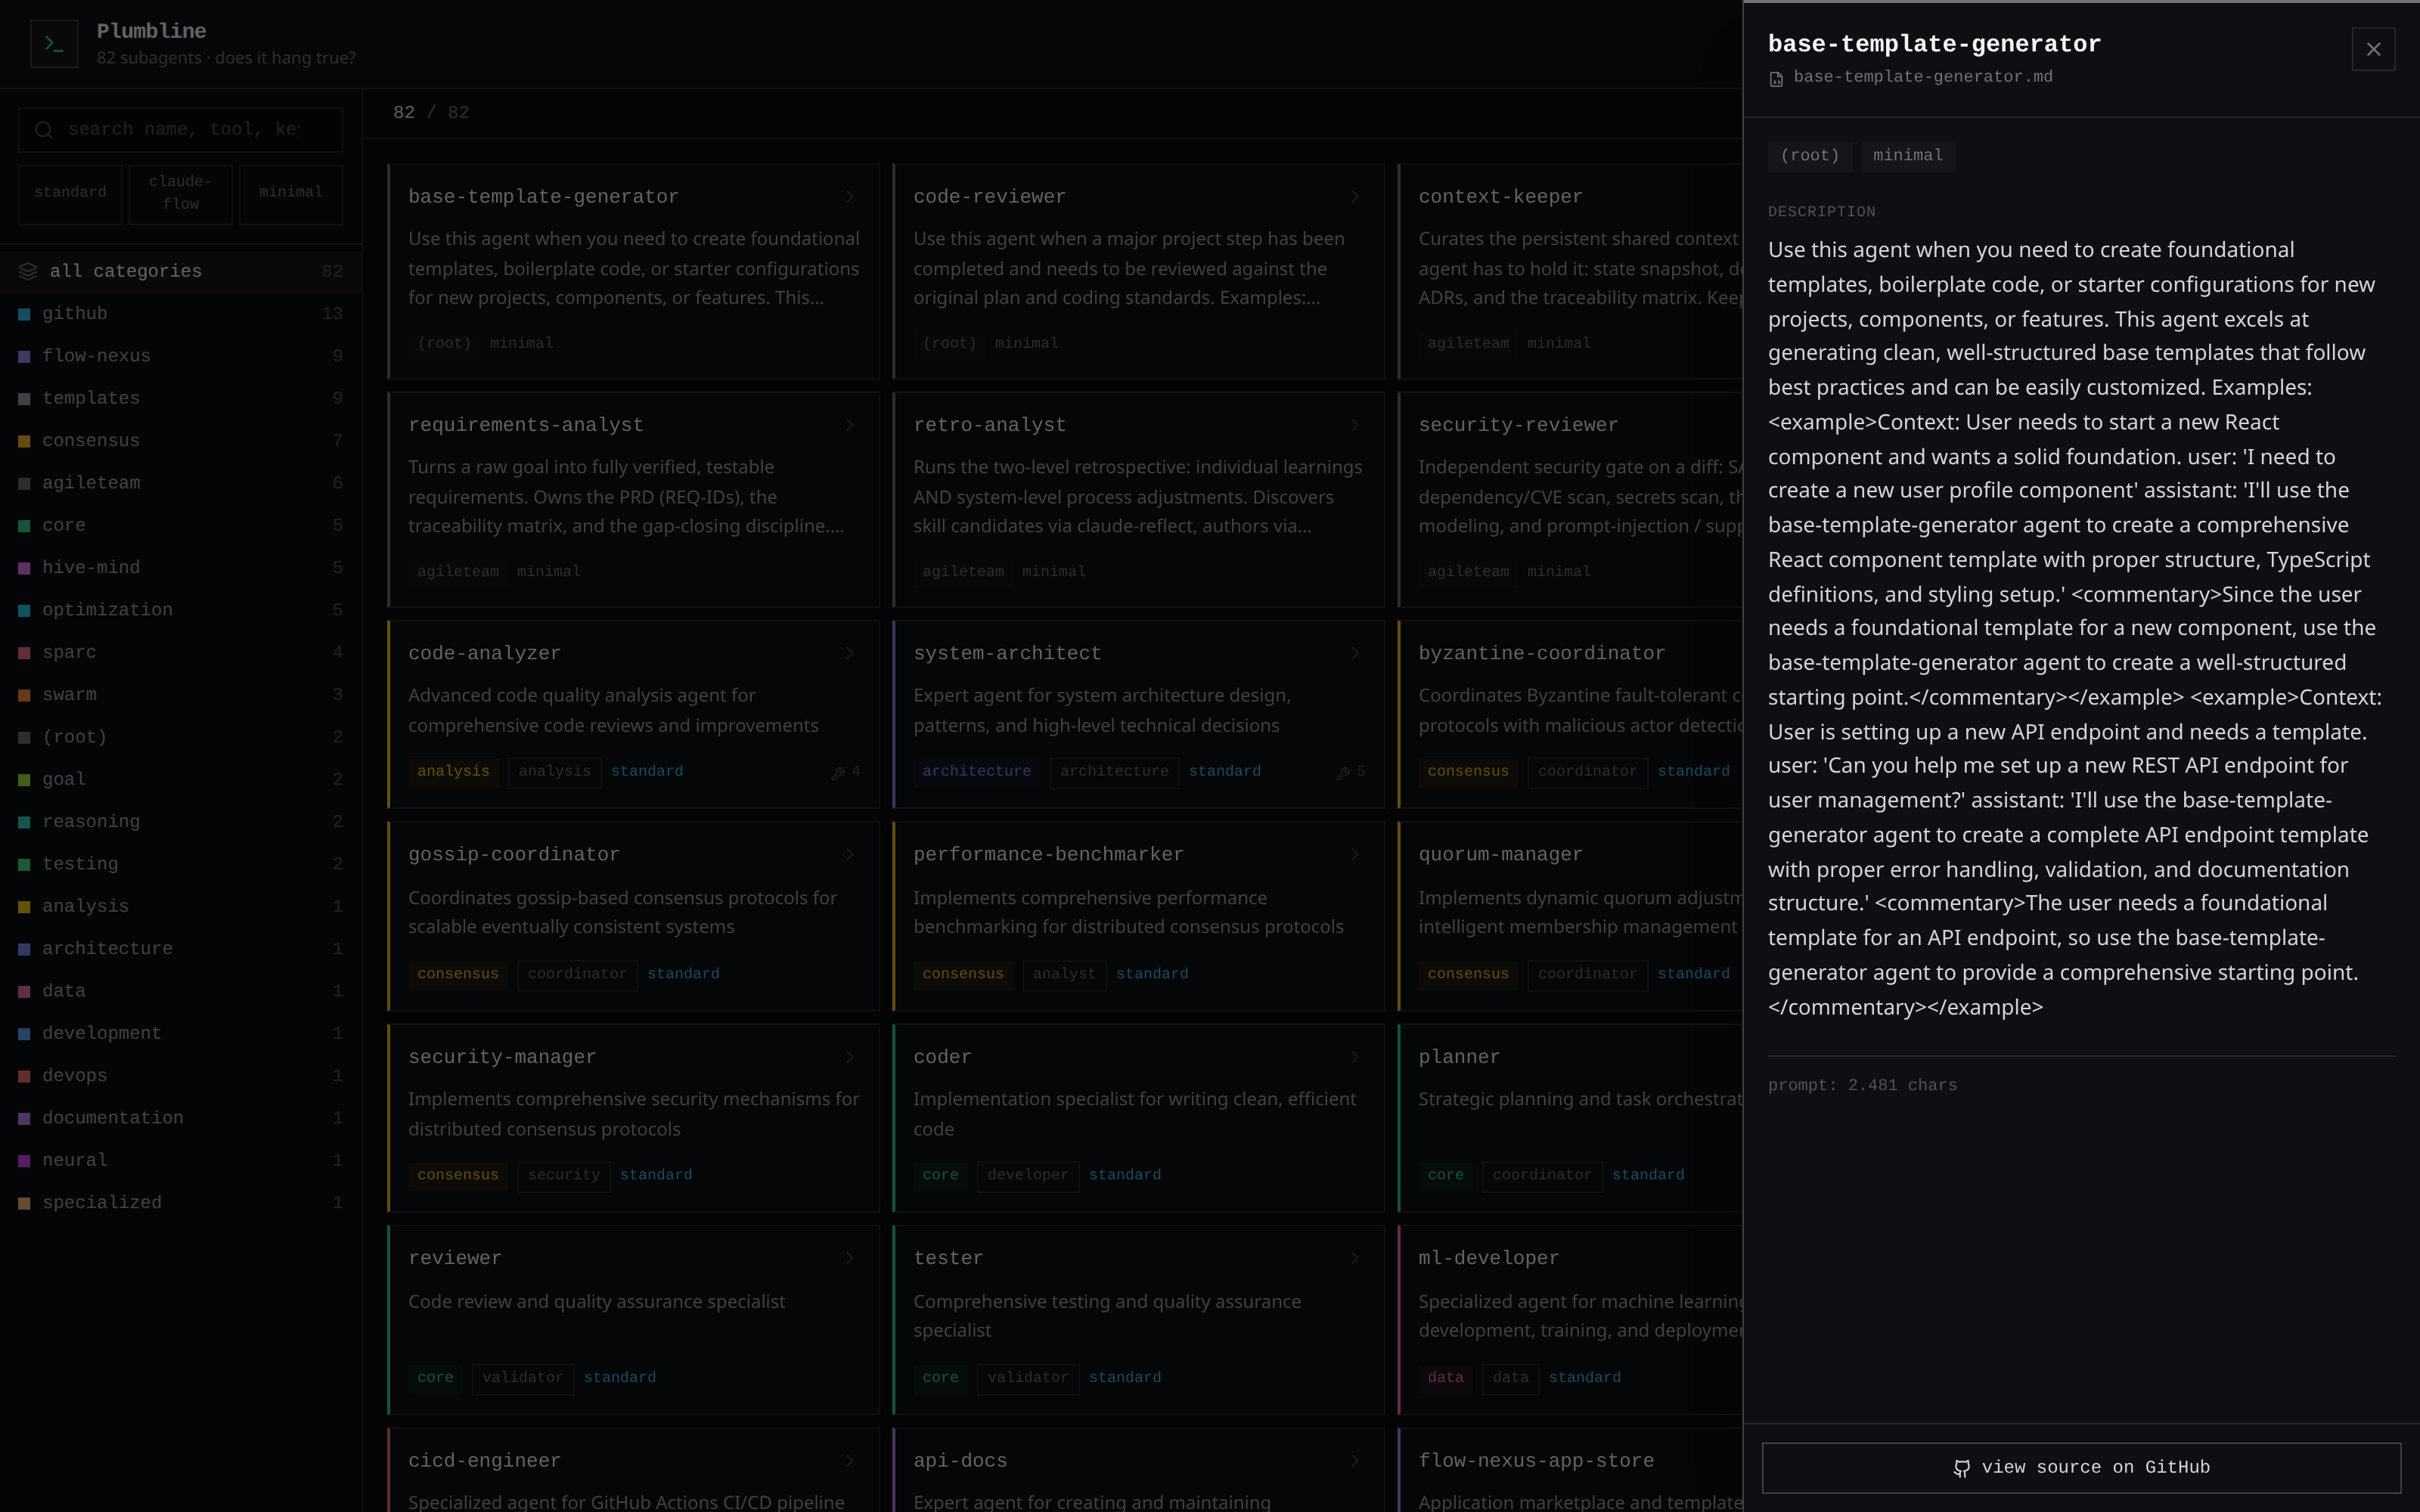Expand the code-reviewer card chevron
Viewport: 2420px width, 1512px height.
(x=1354, y=197)
